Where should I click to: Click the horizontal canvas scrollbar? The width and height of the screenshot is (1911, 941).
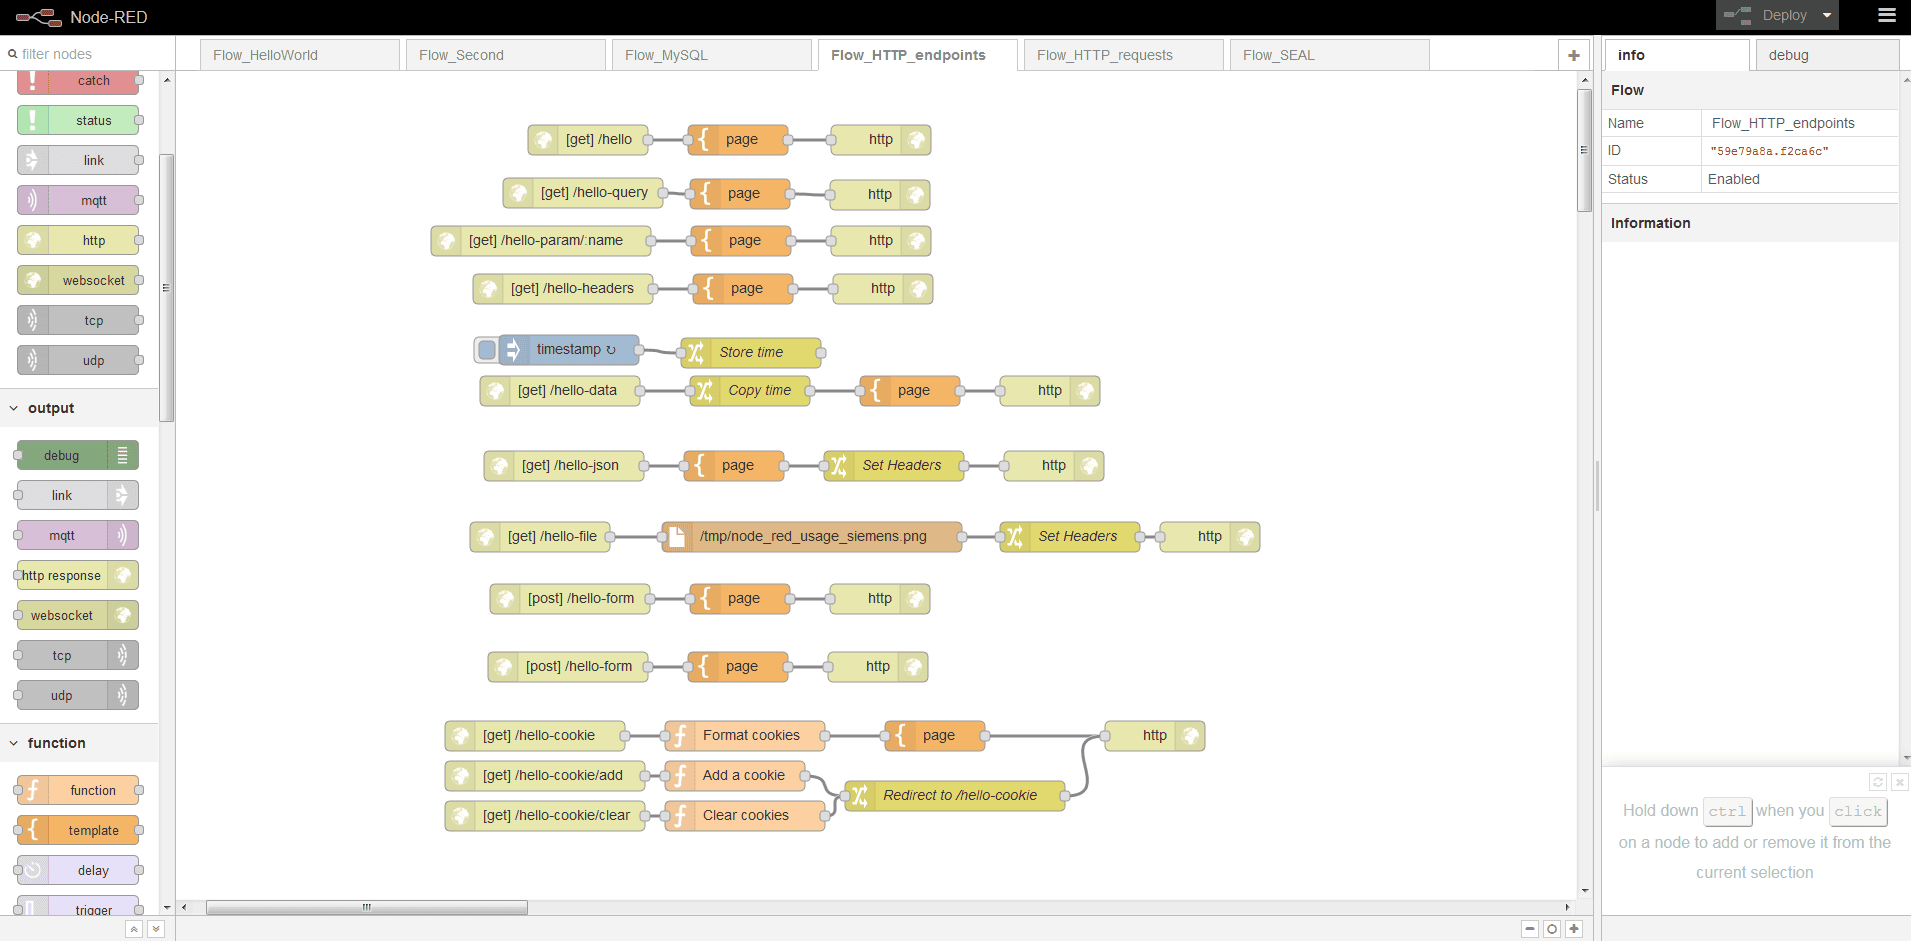pyautogui.click(x=366, y=908)
